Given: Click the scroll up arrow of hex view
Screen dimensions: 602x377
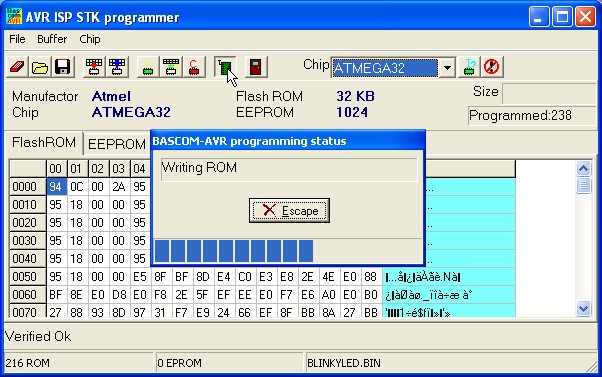Looking at the screenshot, I should [583, 168].
